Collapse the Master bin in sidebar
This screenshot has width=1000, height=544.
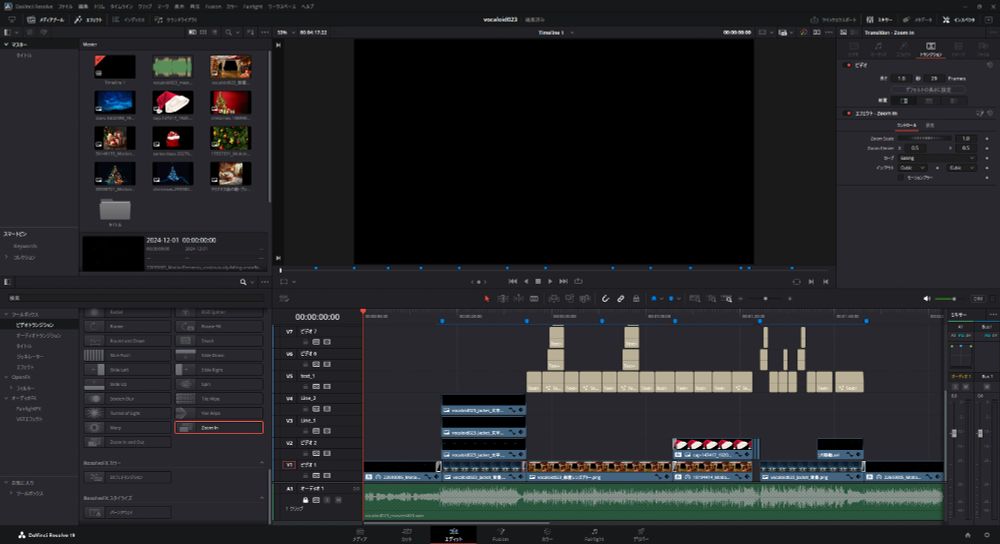pyautogui.click(x=7, y=45)
